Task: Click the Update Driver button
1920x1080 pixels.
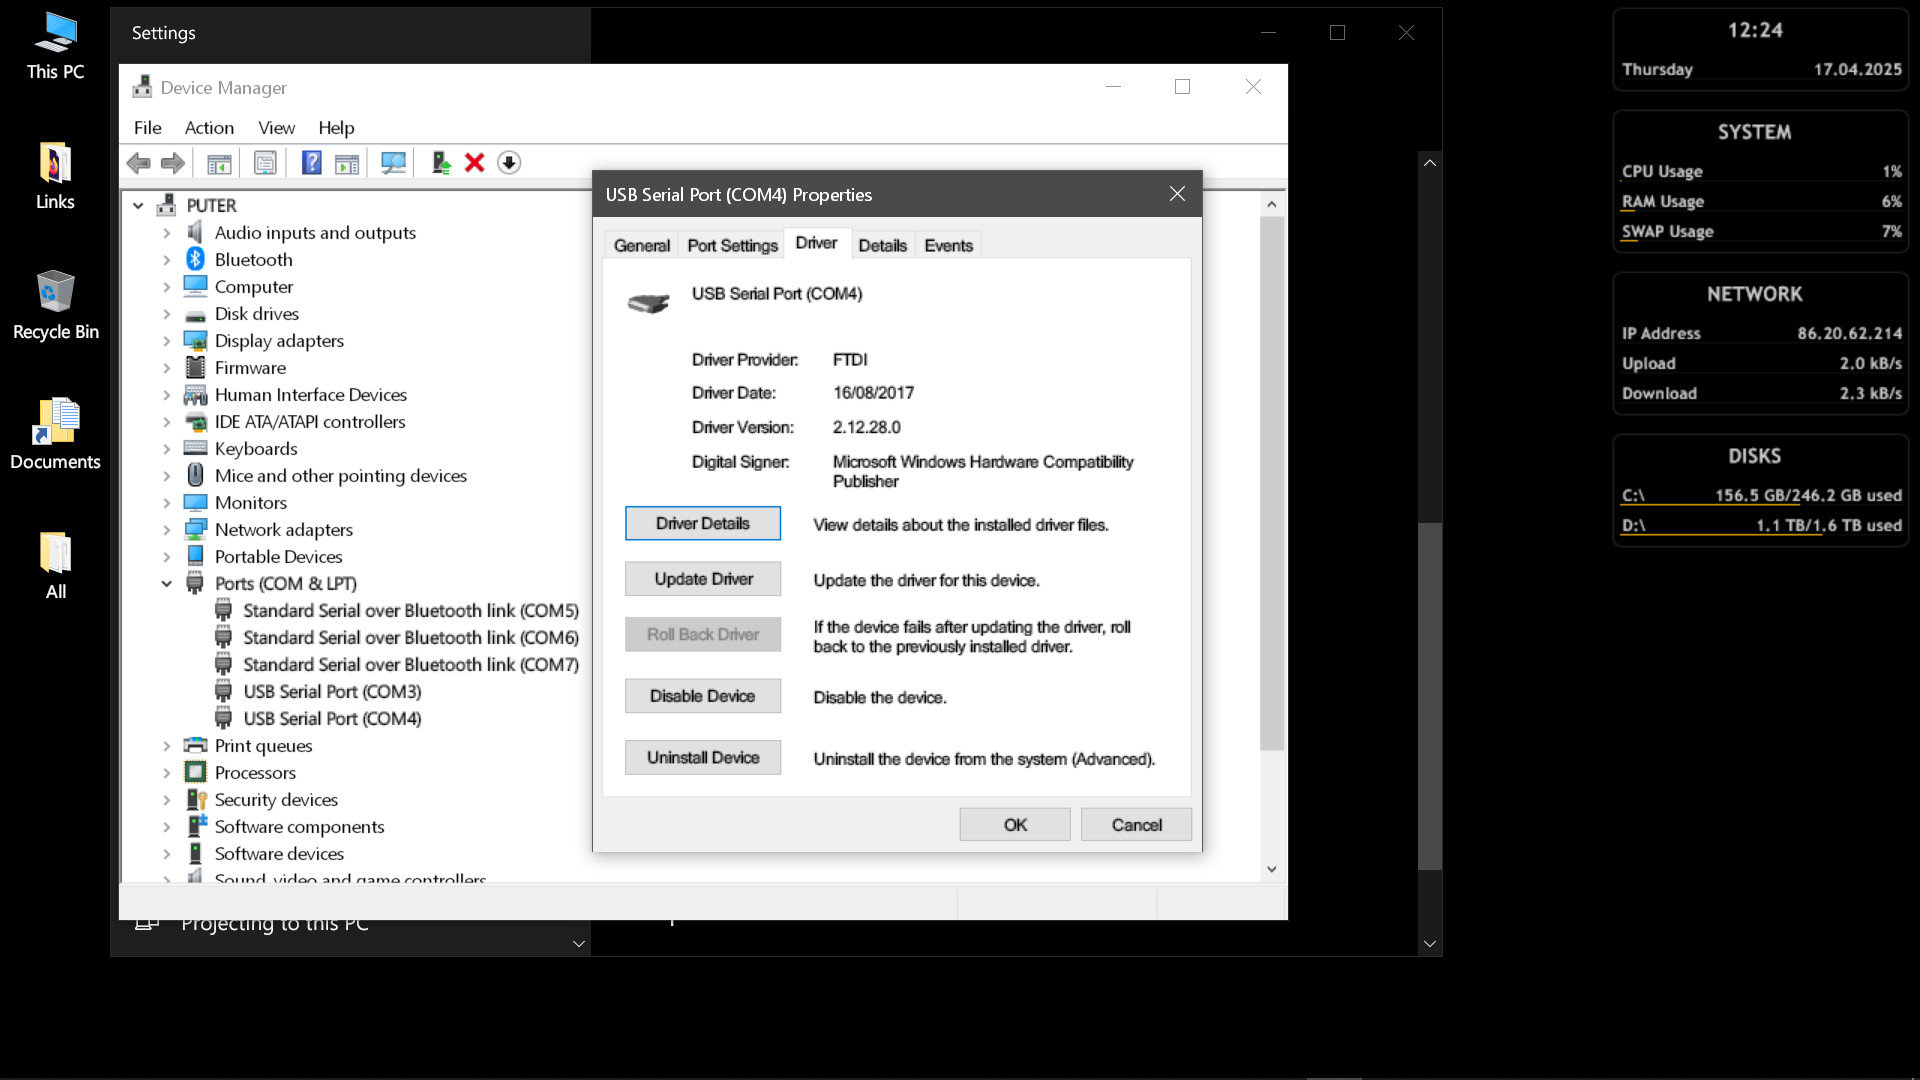Action: click(x=703, y=579)
